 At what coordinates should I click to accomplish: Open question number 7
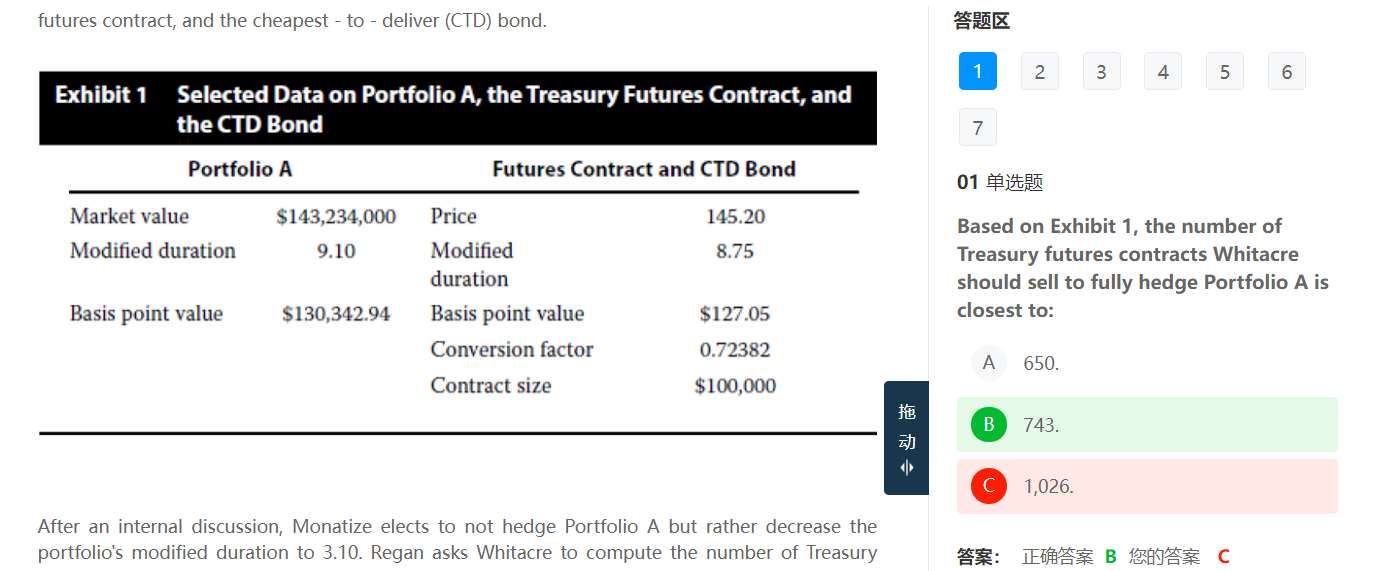tap(977, 128)
